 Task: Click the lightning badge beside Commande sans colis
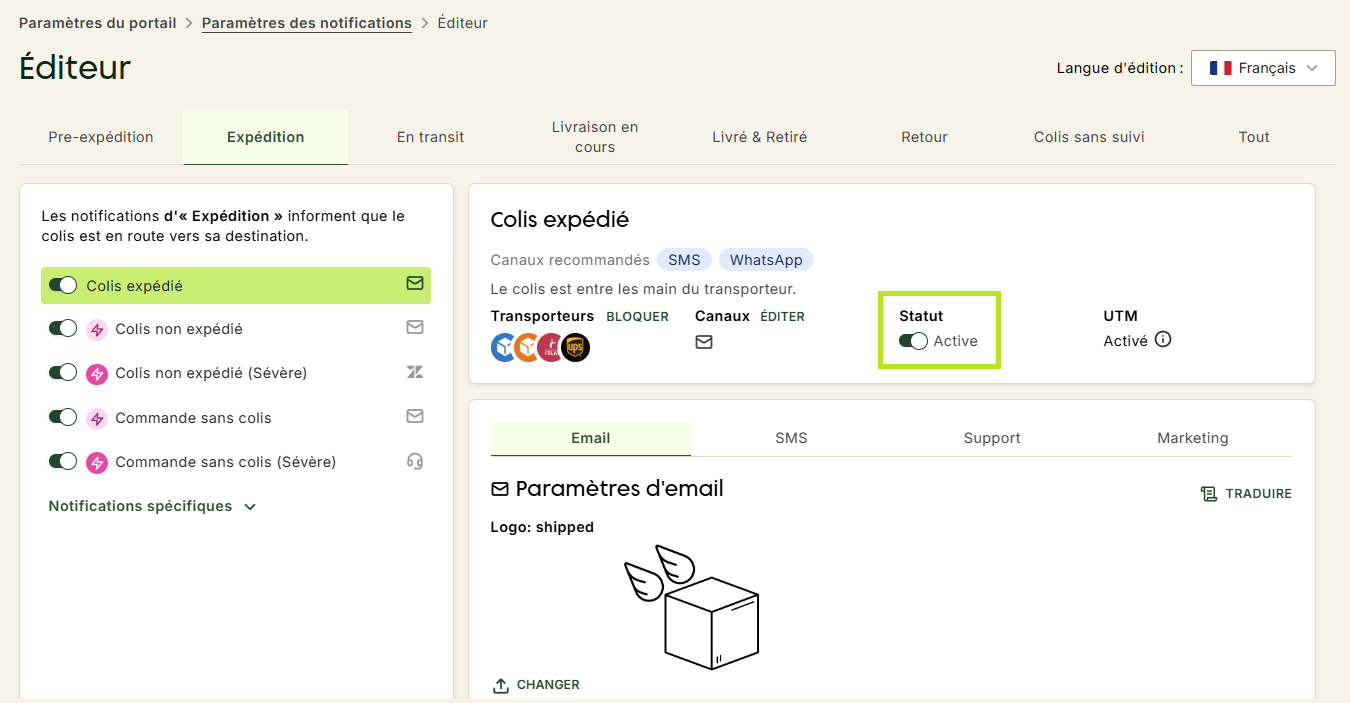click(x=97, y=418)
